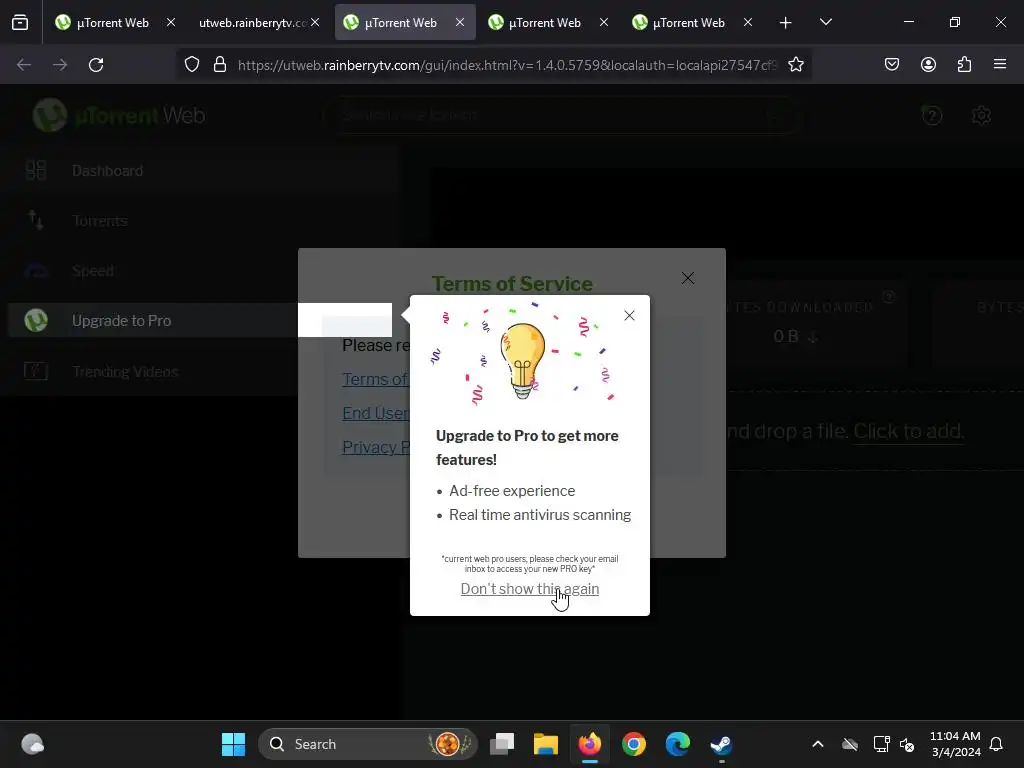The width and height of the screenshot is (1024, 768).
Task: Click the taskbar Search box
Action: pos(368,744)
